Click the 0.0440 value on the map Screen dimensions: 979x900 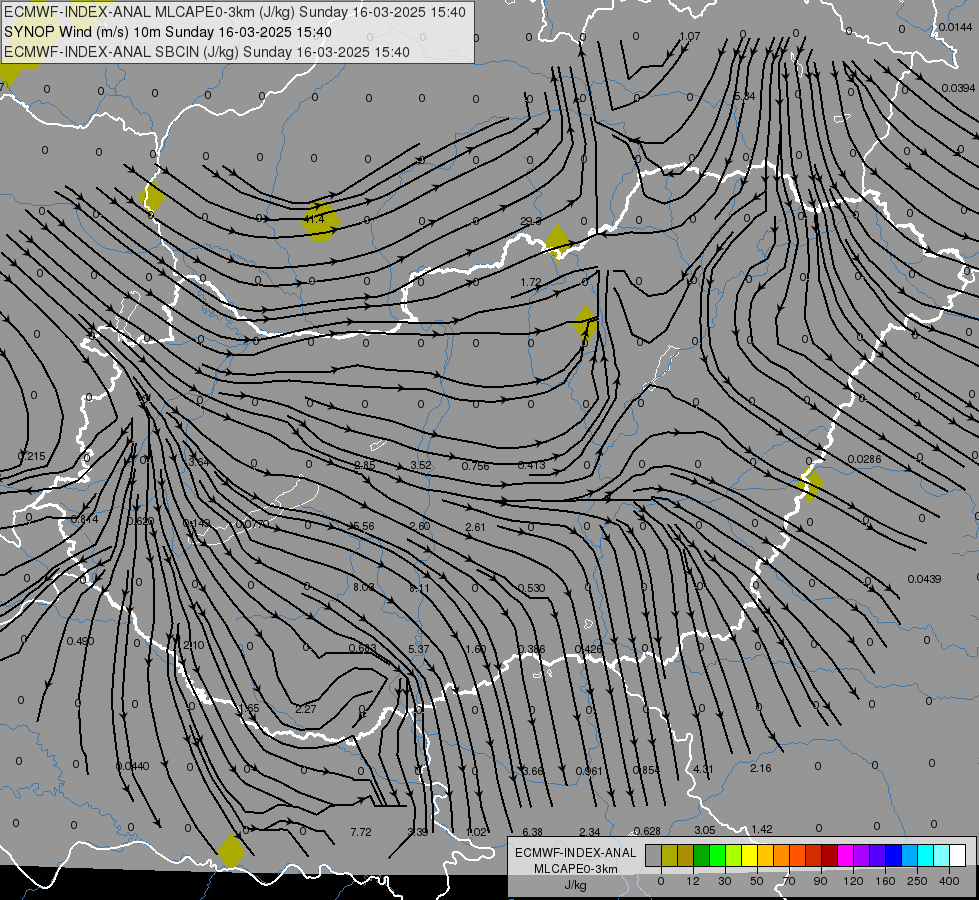click(x=132, y=766)
